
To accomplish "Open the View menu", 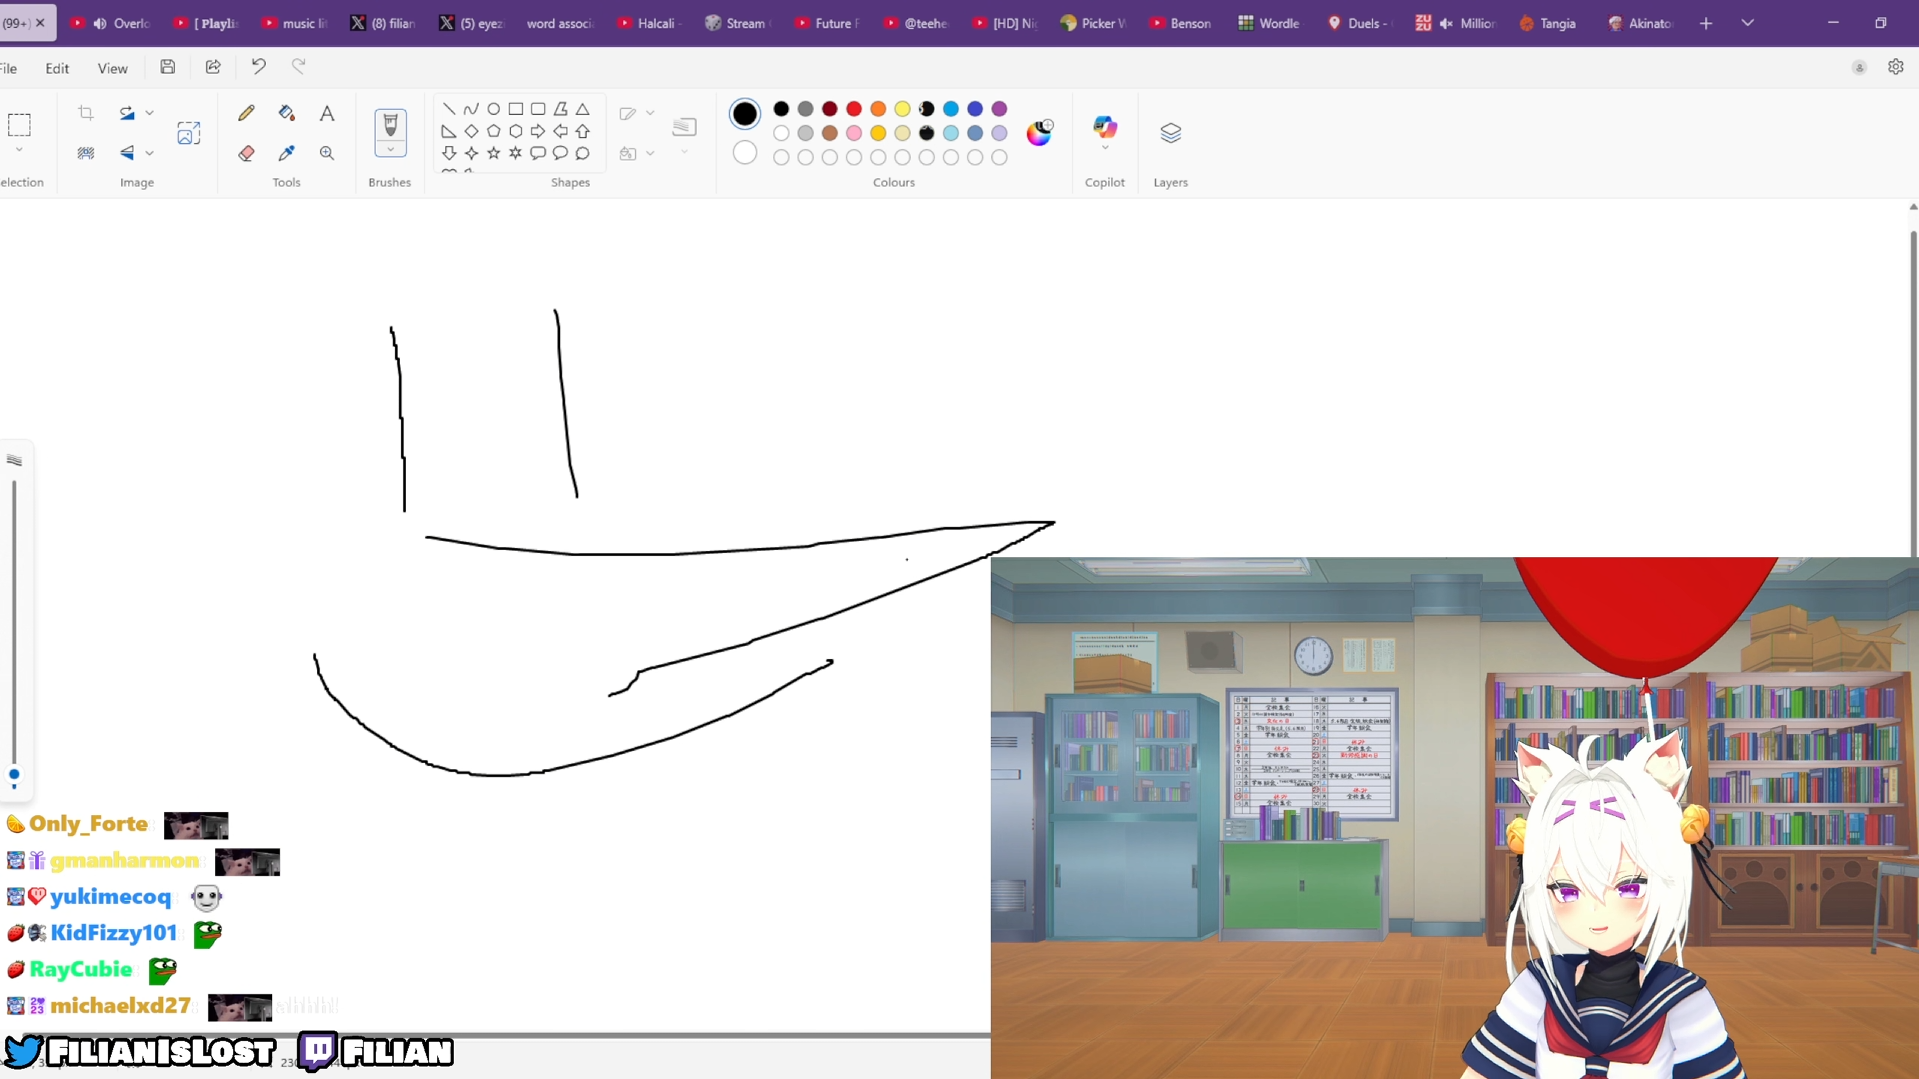I will tap(112, 68).
